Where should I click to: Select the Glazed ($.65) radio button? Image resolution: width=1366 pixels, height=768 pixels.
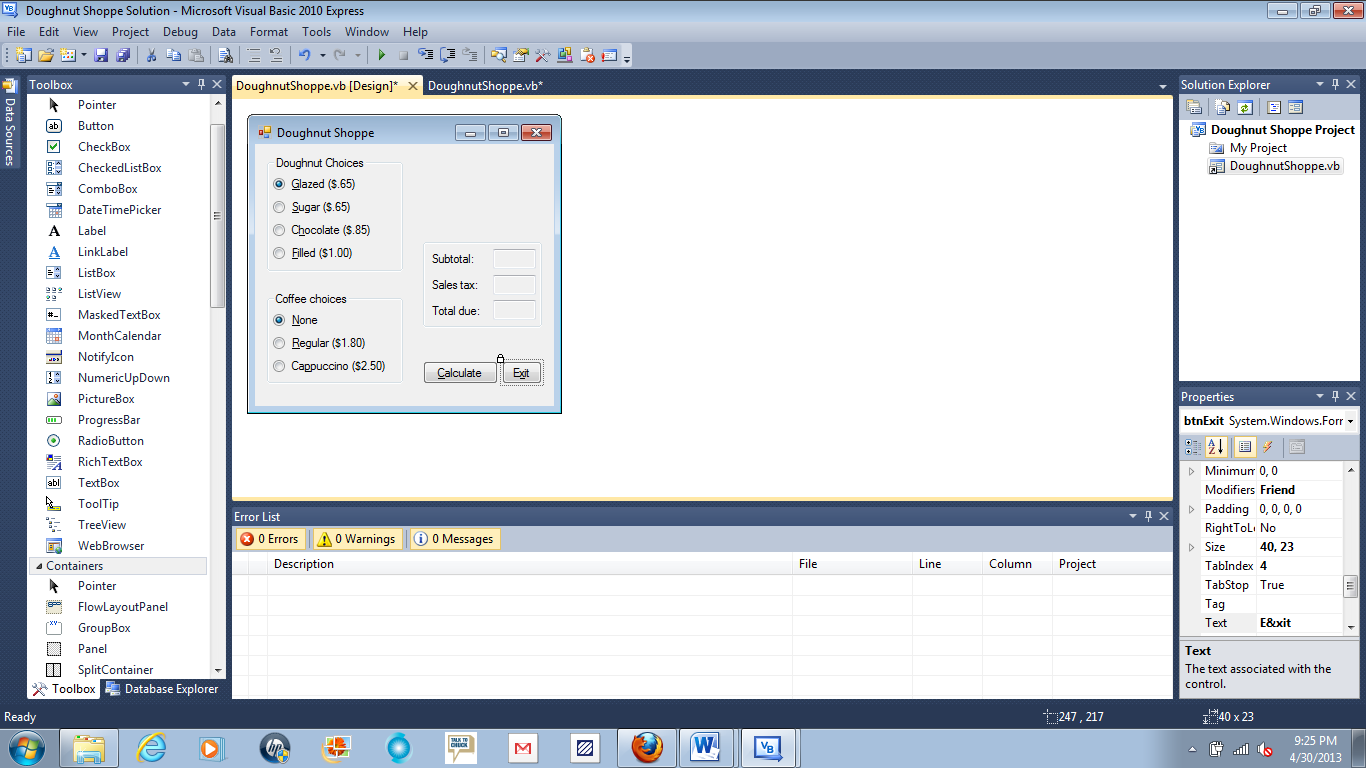[x=314, y=184]
